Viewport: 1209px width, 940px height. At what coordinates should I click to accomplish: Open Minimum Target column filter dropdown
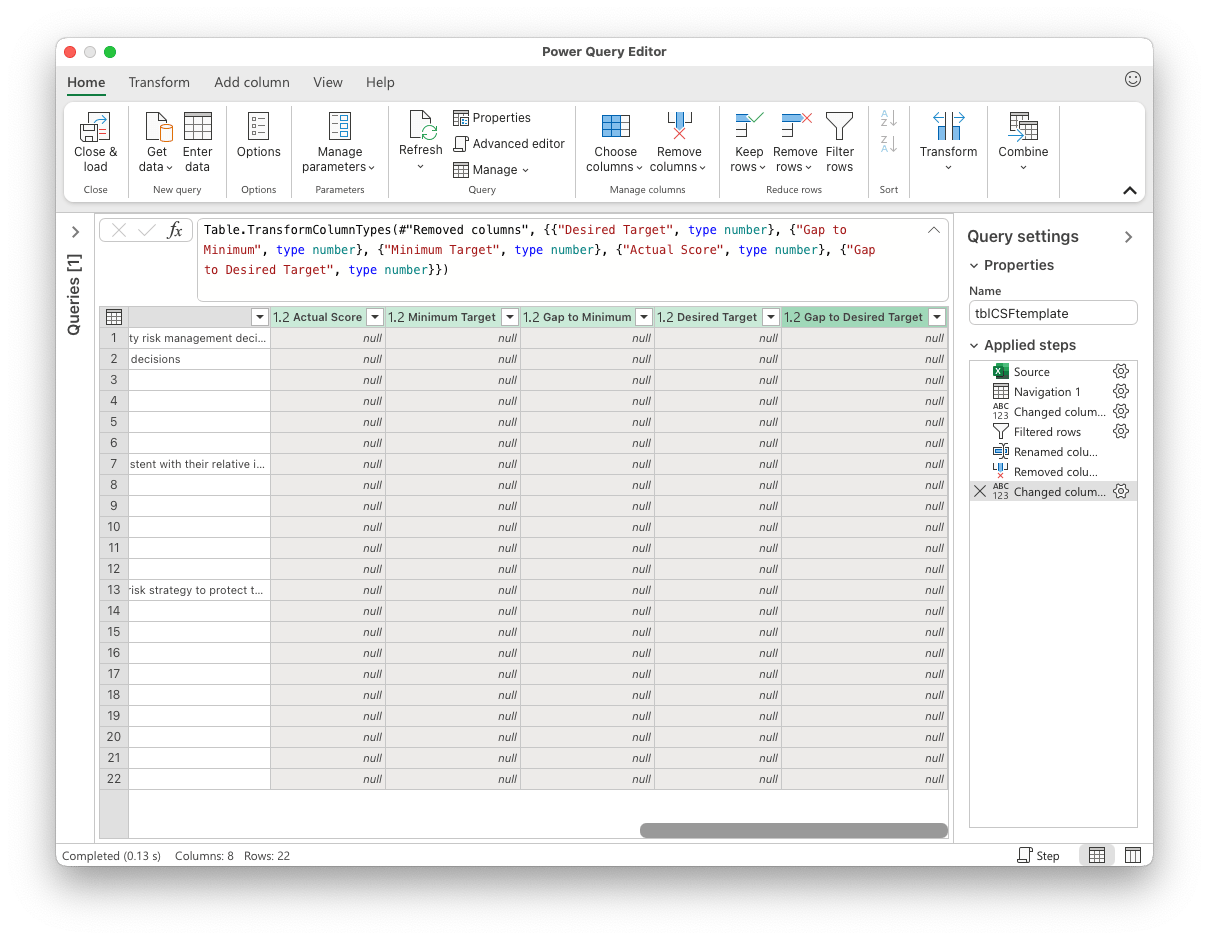click(x=509, y=317)
